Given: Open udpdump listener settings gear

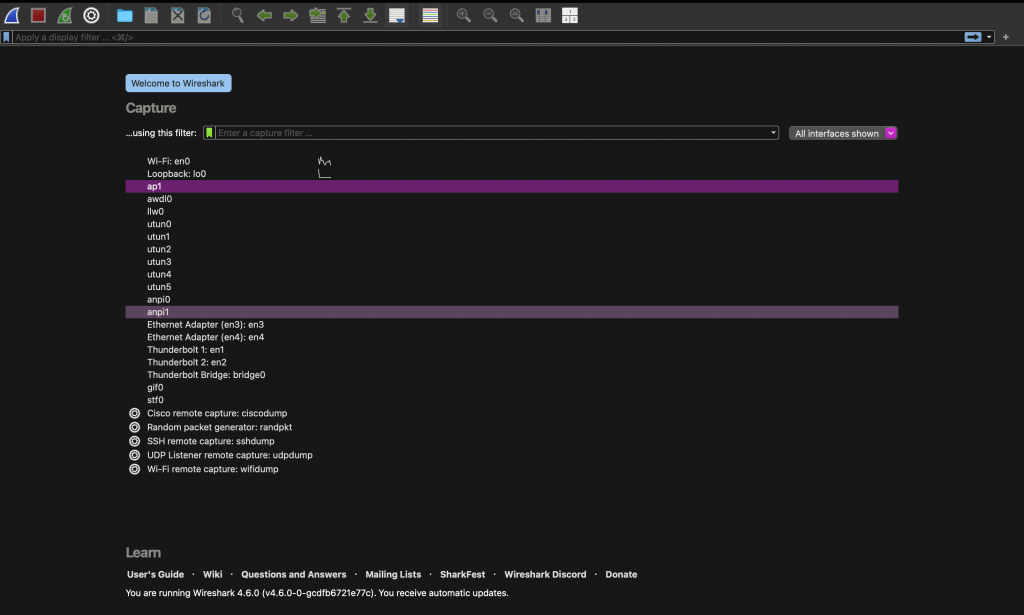Looking at the screenshot, I should pyautogui.click(x=135, y=455).
